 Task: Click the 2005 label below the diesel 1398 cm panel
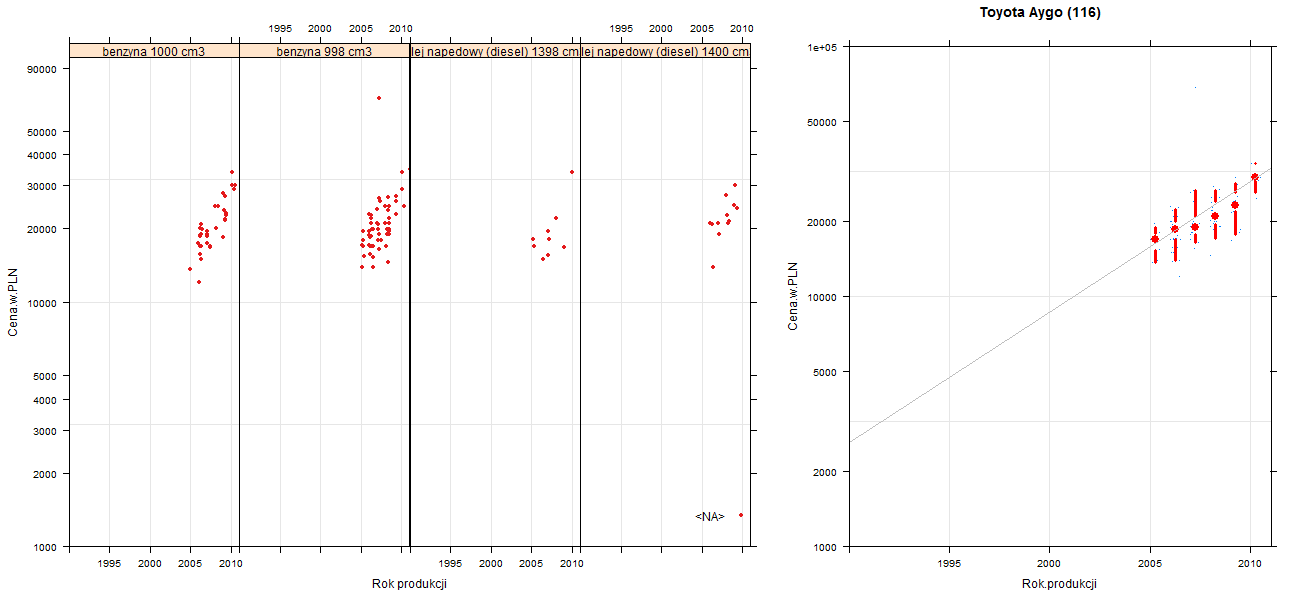(x=531, y=564)
